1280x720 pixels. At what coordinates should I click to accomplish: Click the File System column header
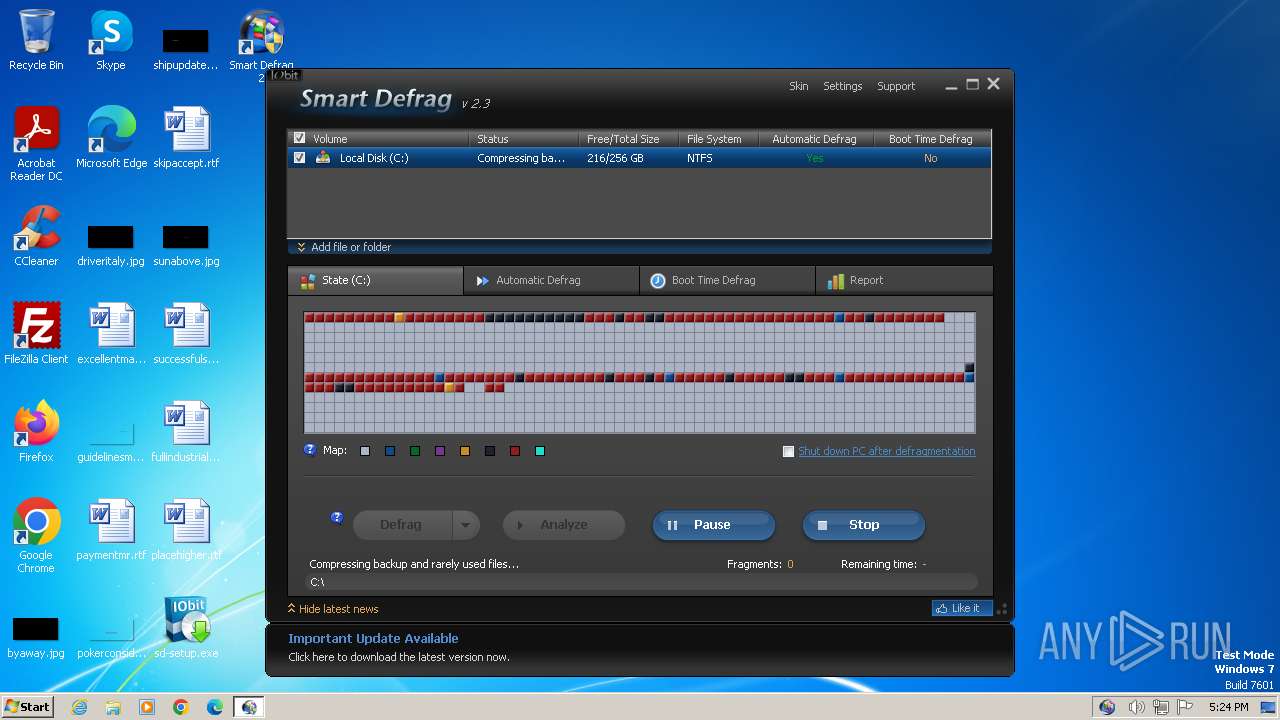[x=719, y=139]
